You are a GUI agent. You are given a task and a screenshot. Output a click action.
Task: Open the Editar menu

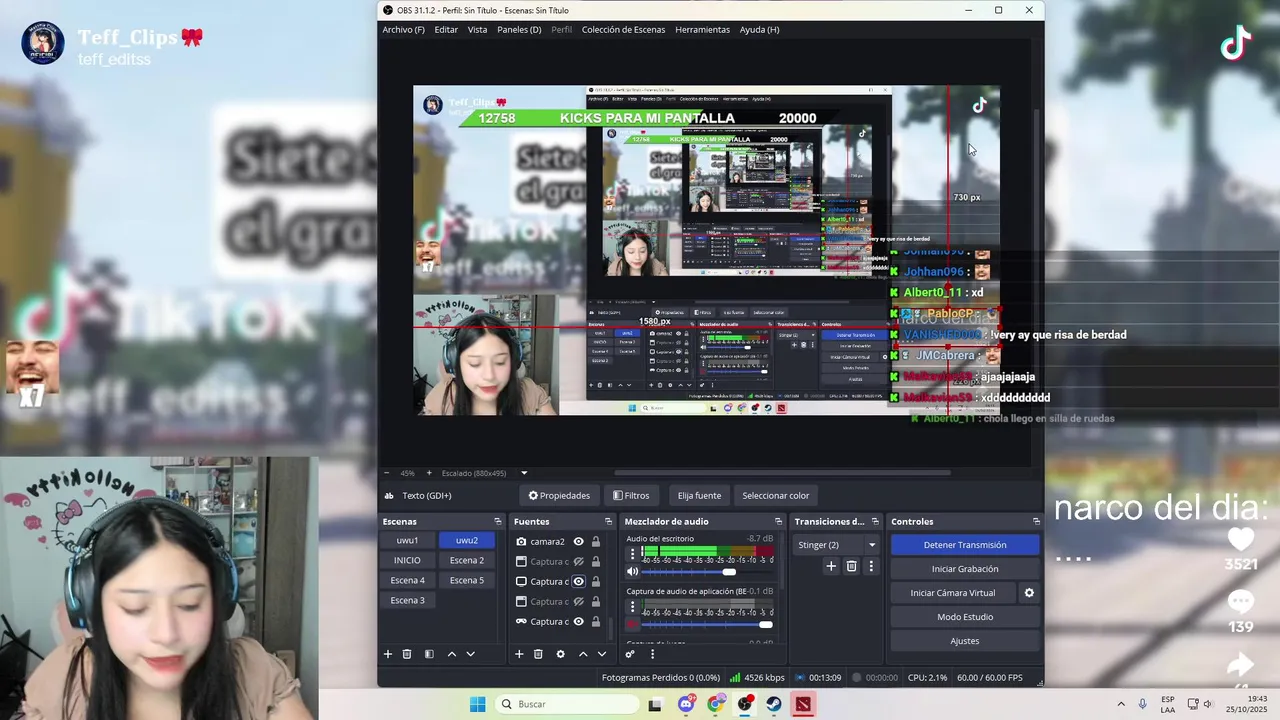[x=446, y=30]
